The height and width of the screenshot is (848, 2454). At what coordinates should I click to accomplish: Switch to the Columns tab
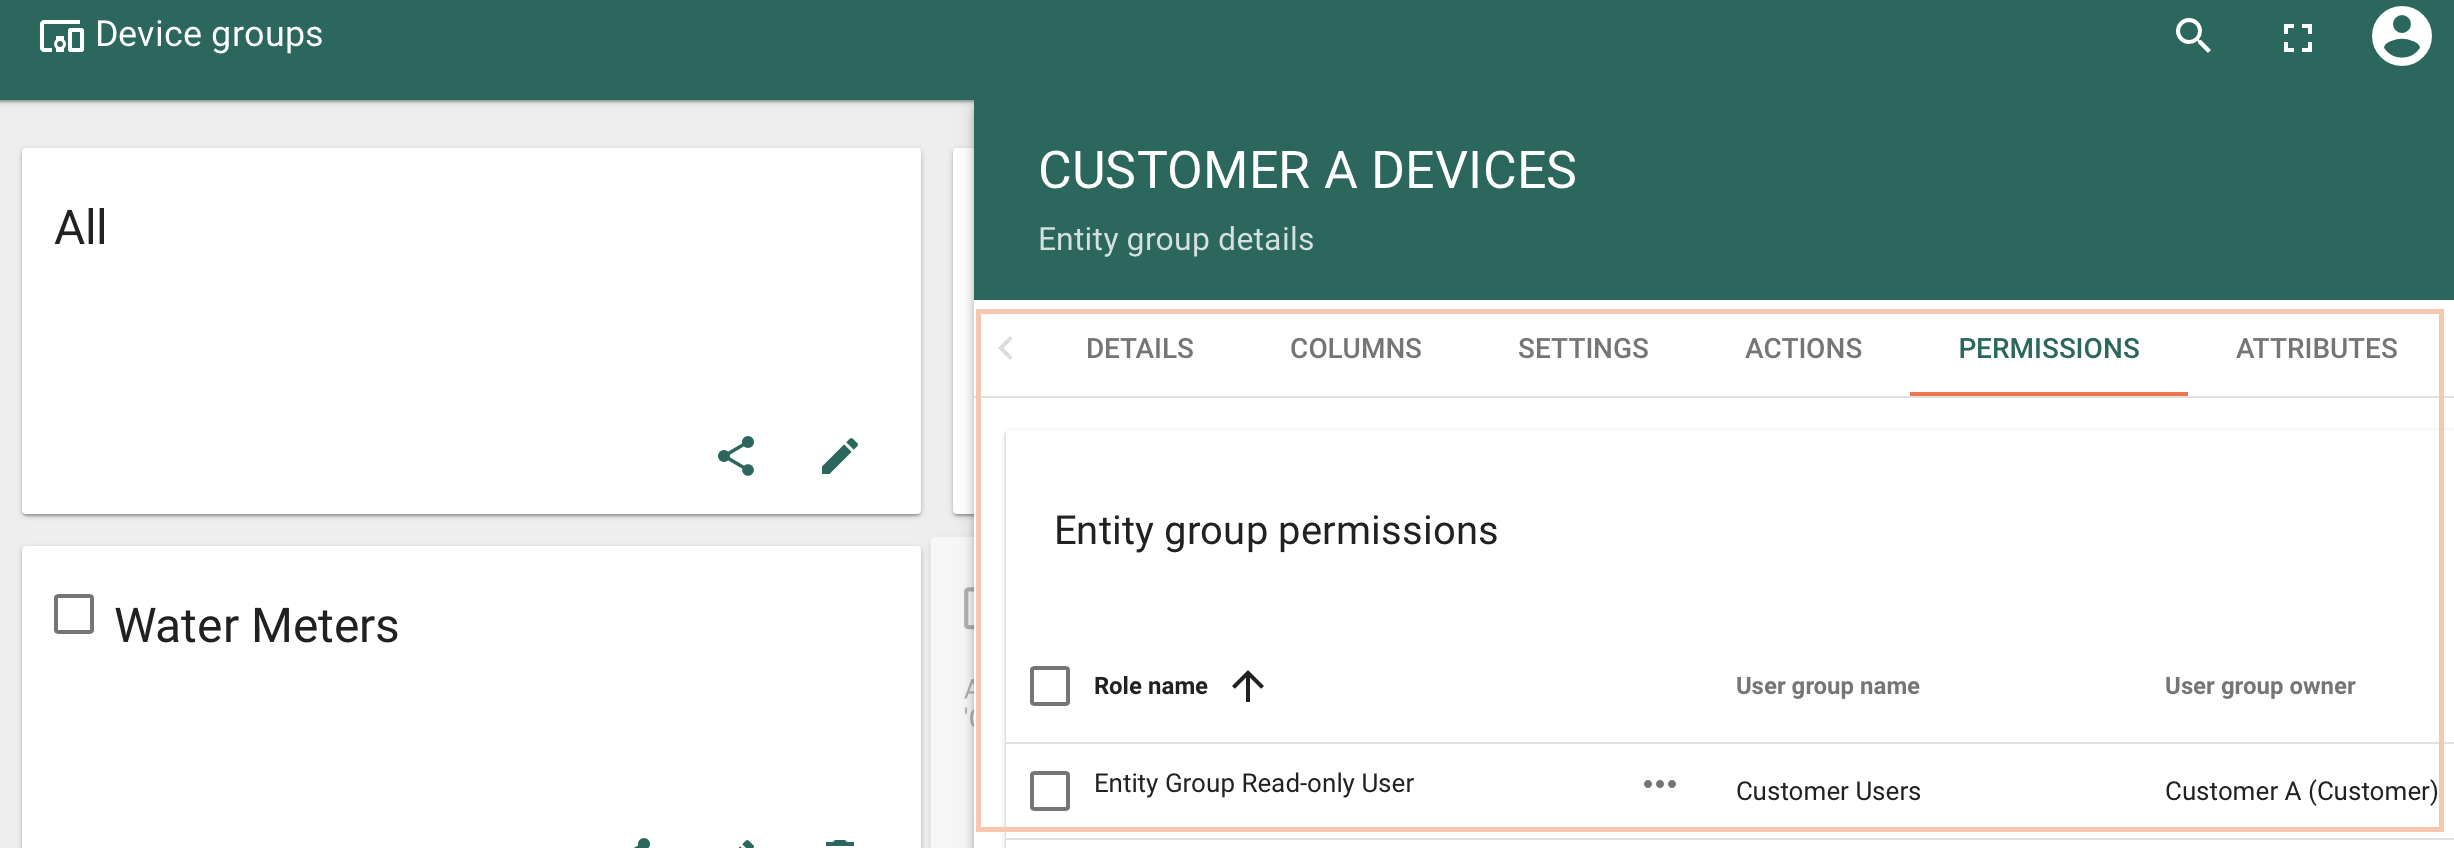point(1356,348)
